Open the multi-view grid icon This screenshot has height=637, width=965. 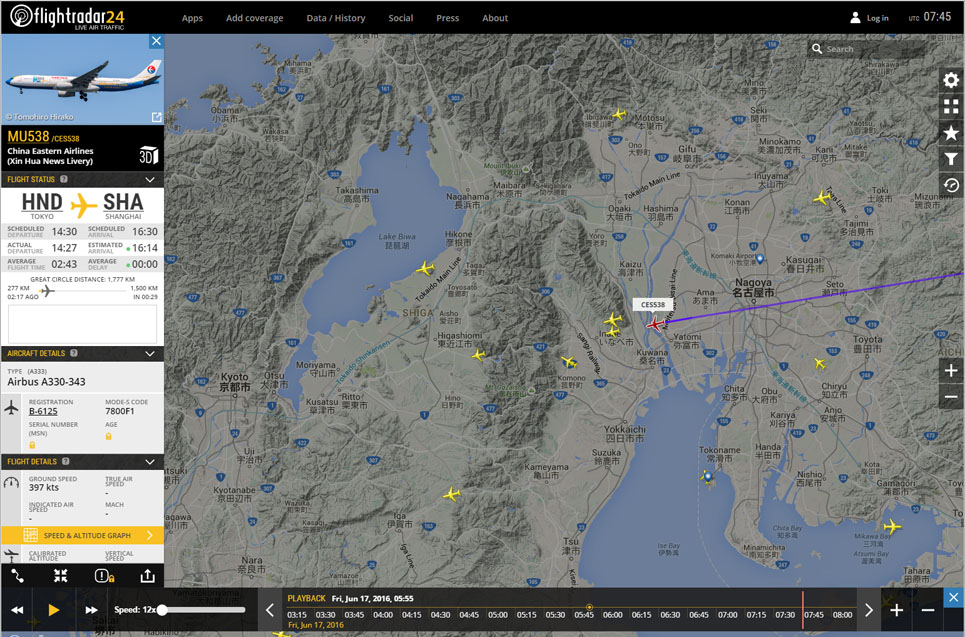pos(951,106)
